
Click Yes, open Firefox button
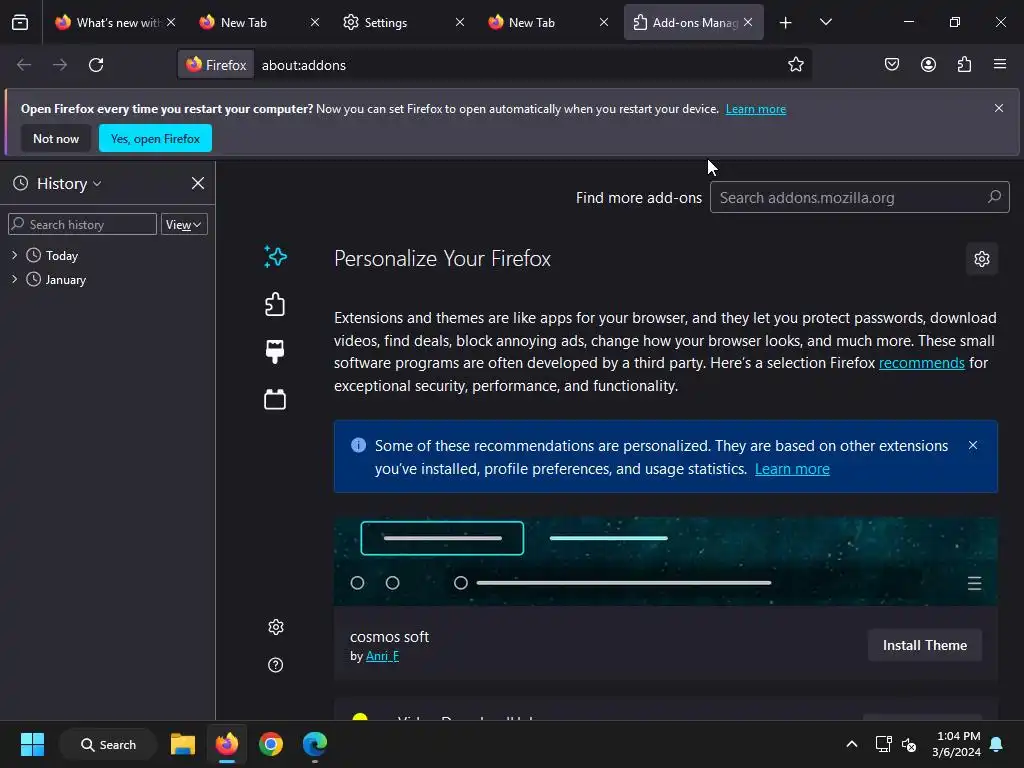pyautogui.click(x=155, y=138)
